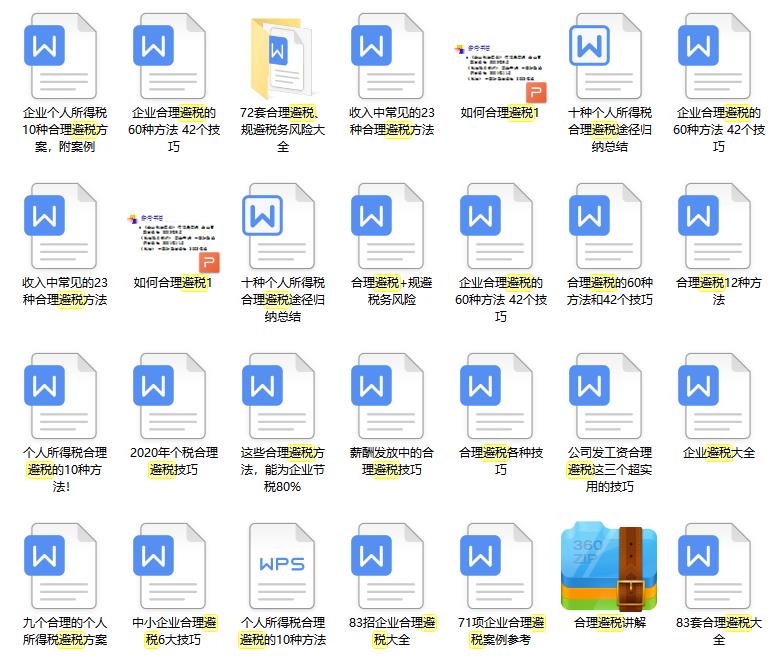The width and height of the screenshot is (771, 663).
Task: Click the 企业避税大全 file icon
Action: click(714, 396)
